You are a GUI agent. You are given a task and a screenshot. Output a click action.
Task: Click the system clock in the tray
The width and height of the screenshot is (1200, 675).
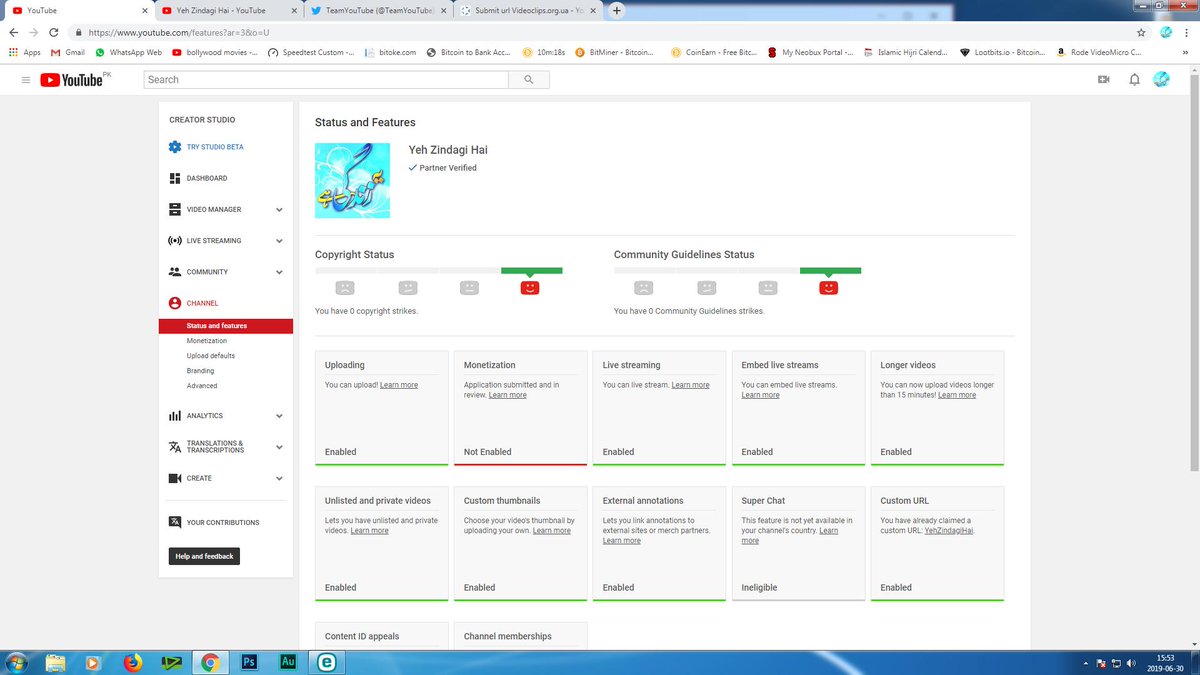(x=1166, y=662)
